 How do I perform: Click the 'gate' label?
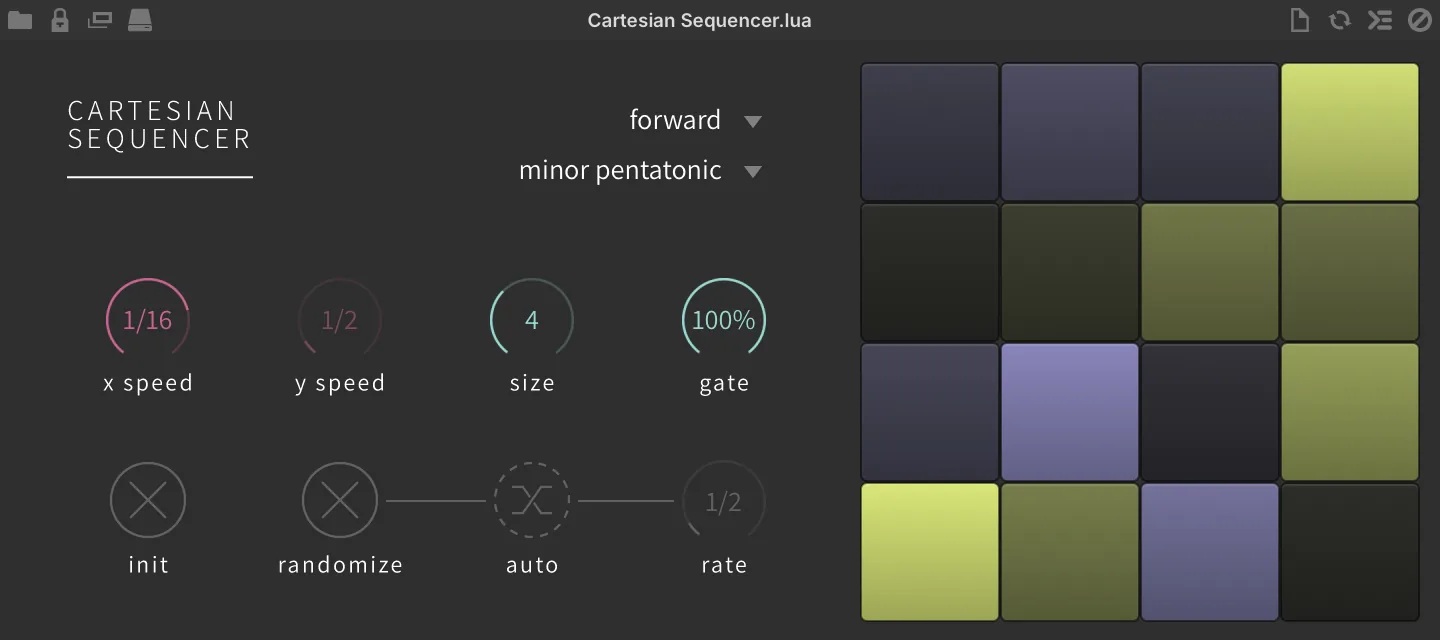724,384
